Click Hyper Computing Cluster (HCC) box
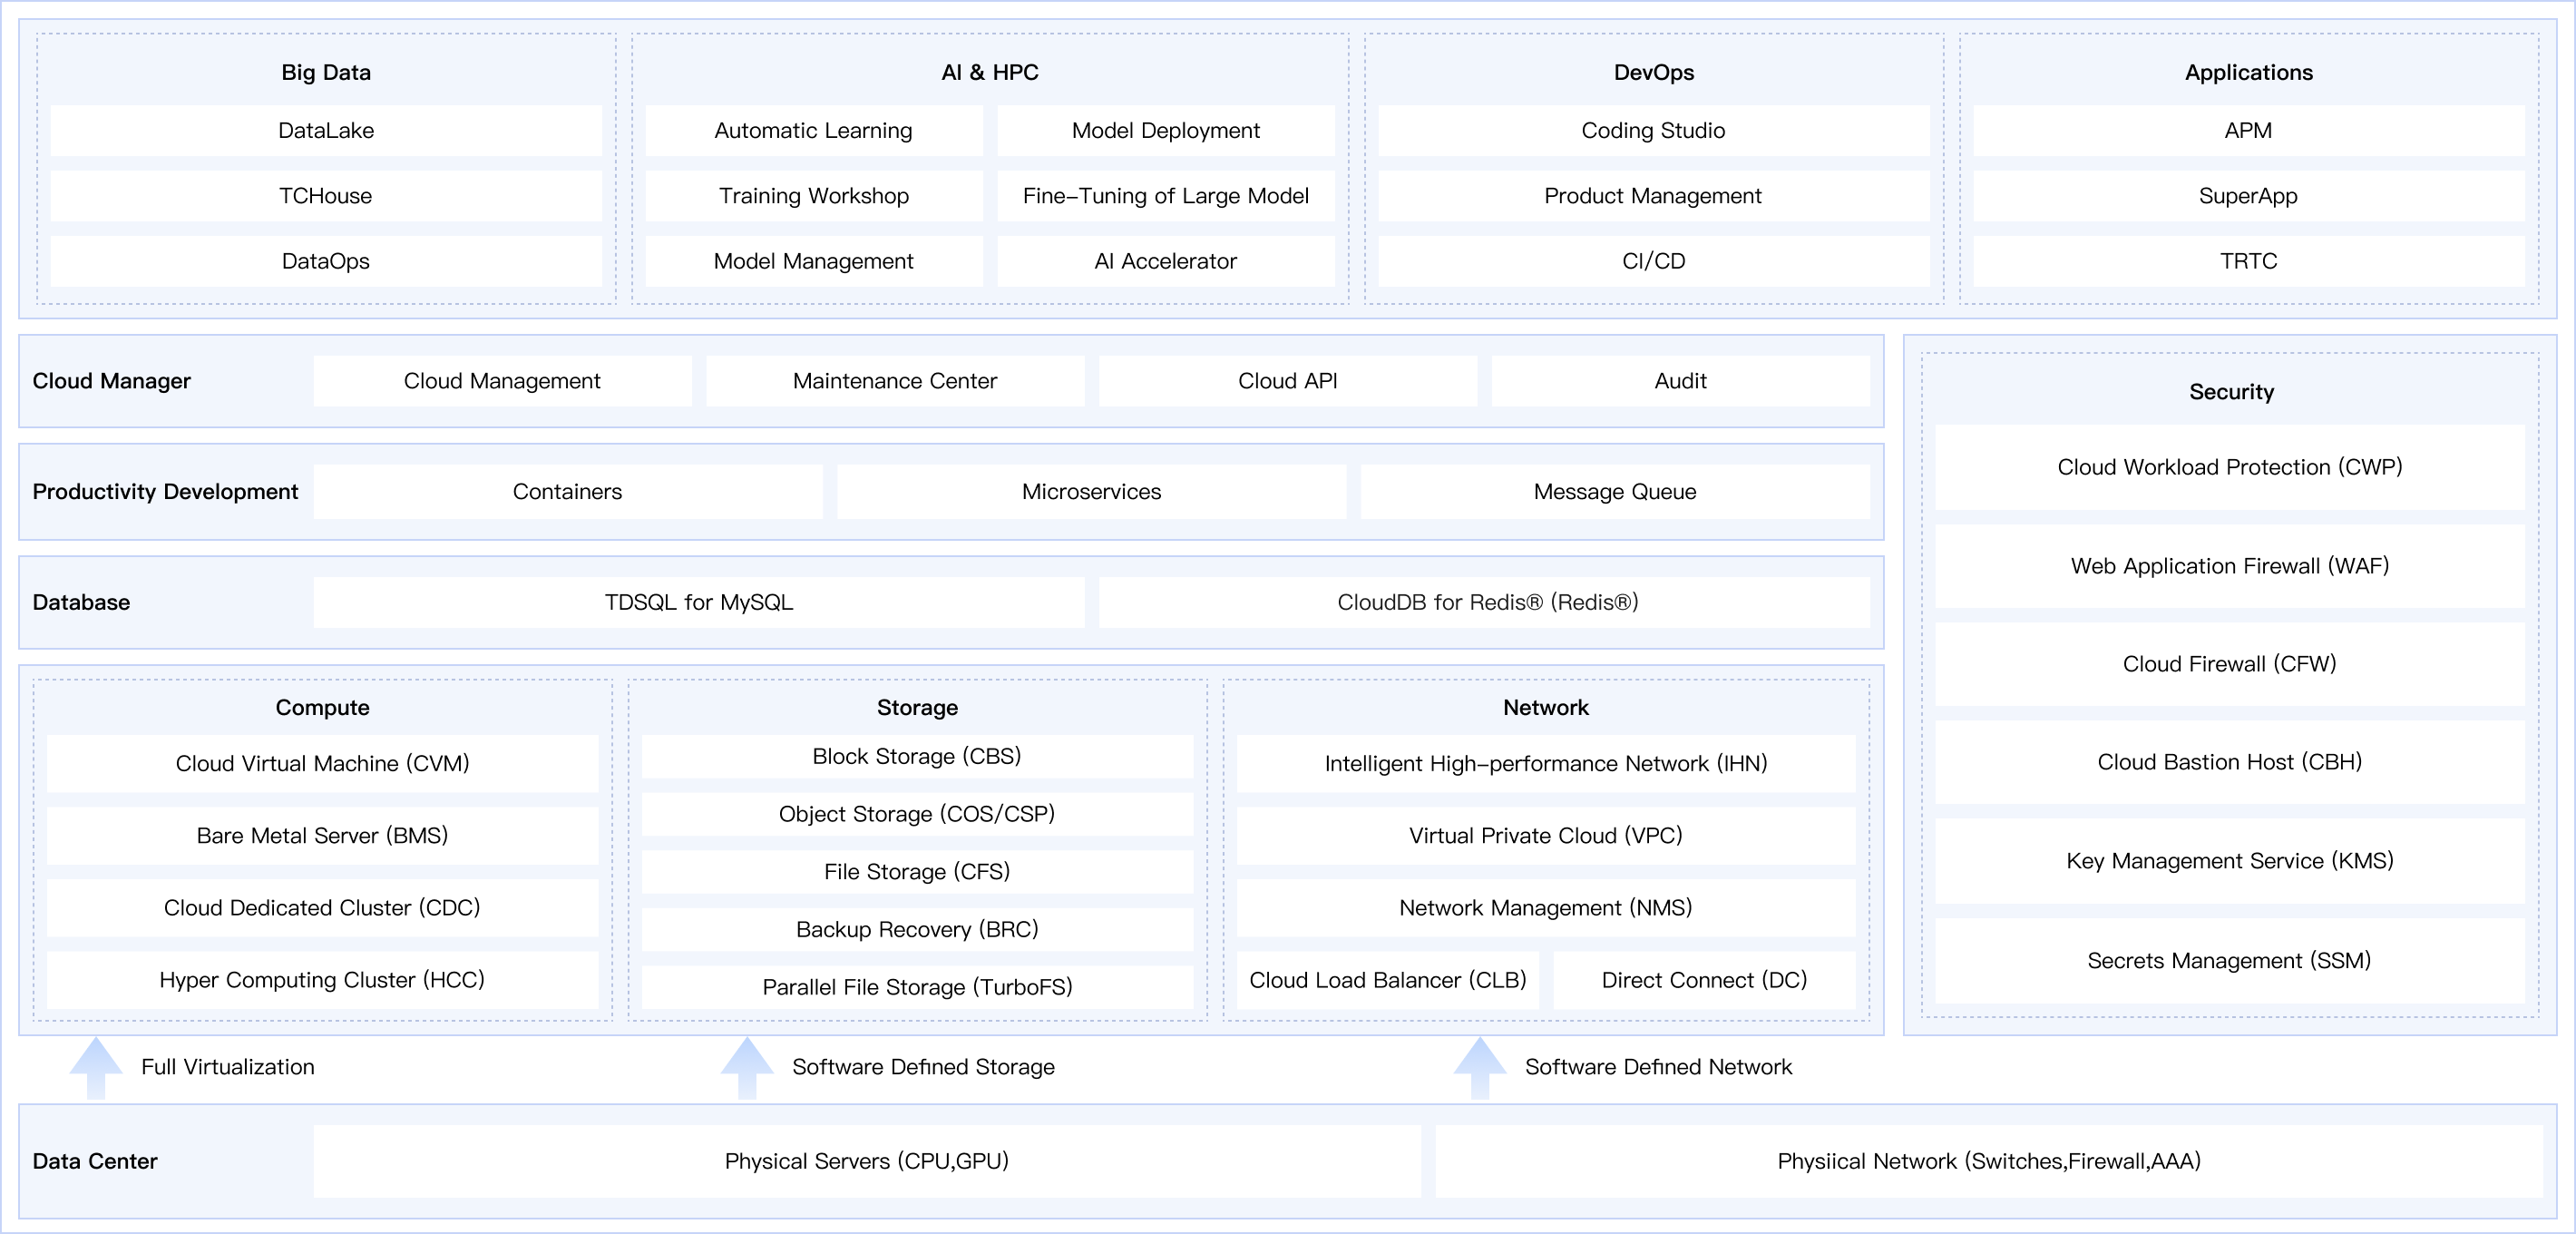The height and width of the screenshot is (1234, 2576). click(x=322, y=980)
